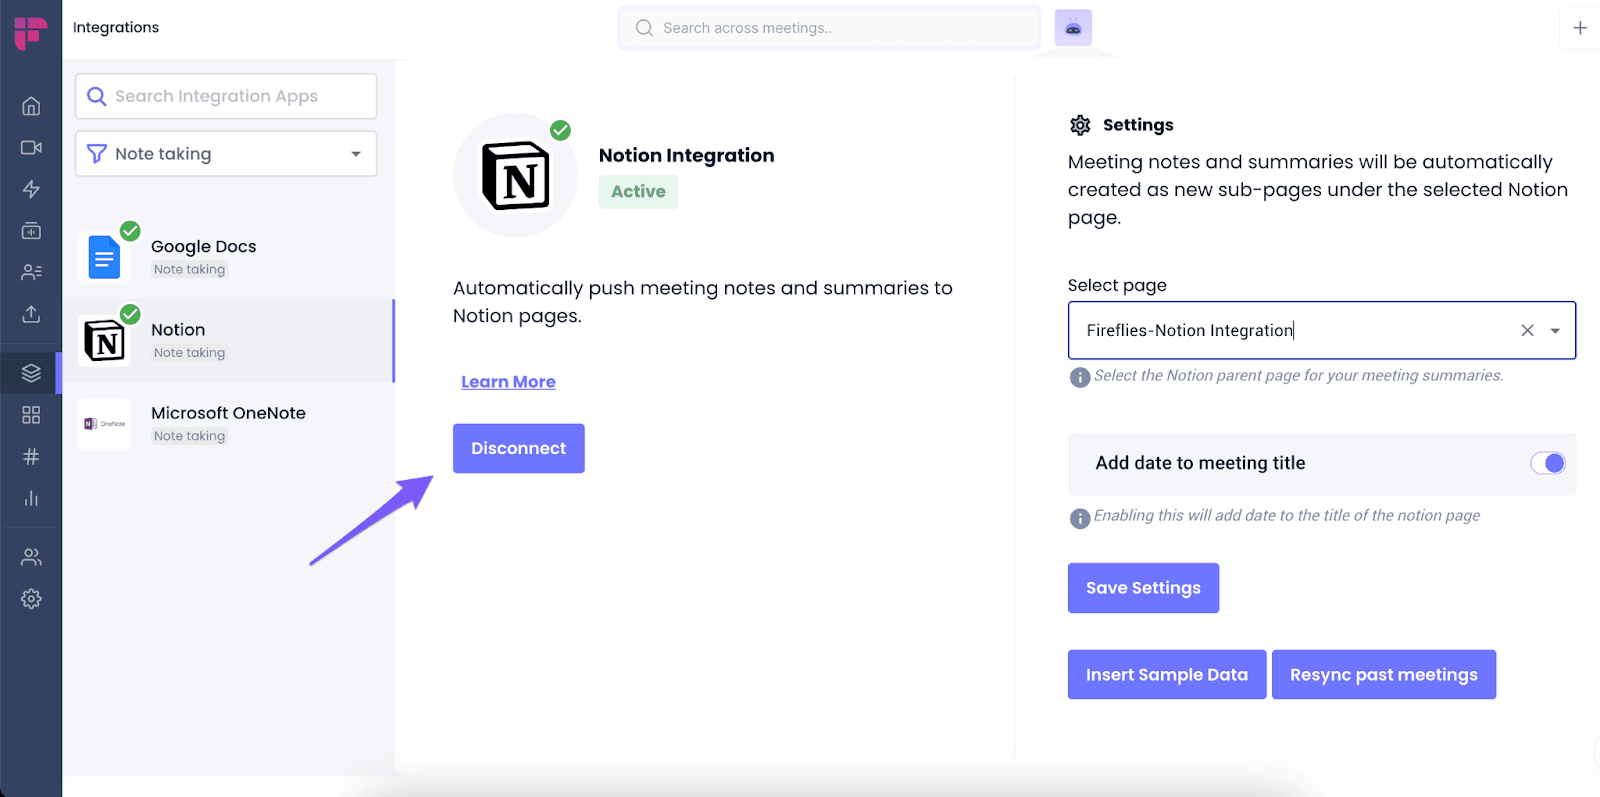The width and height of the screenshot is (1600, 797).
Task: Click the Integrations page heading
Action: [x=116, y=27]
